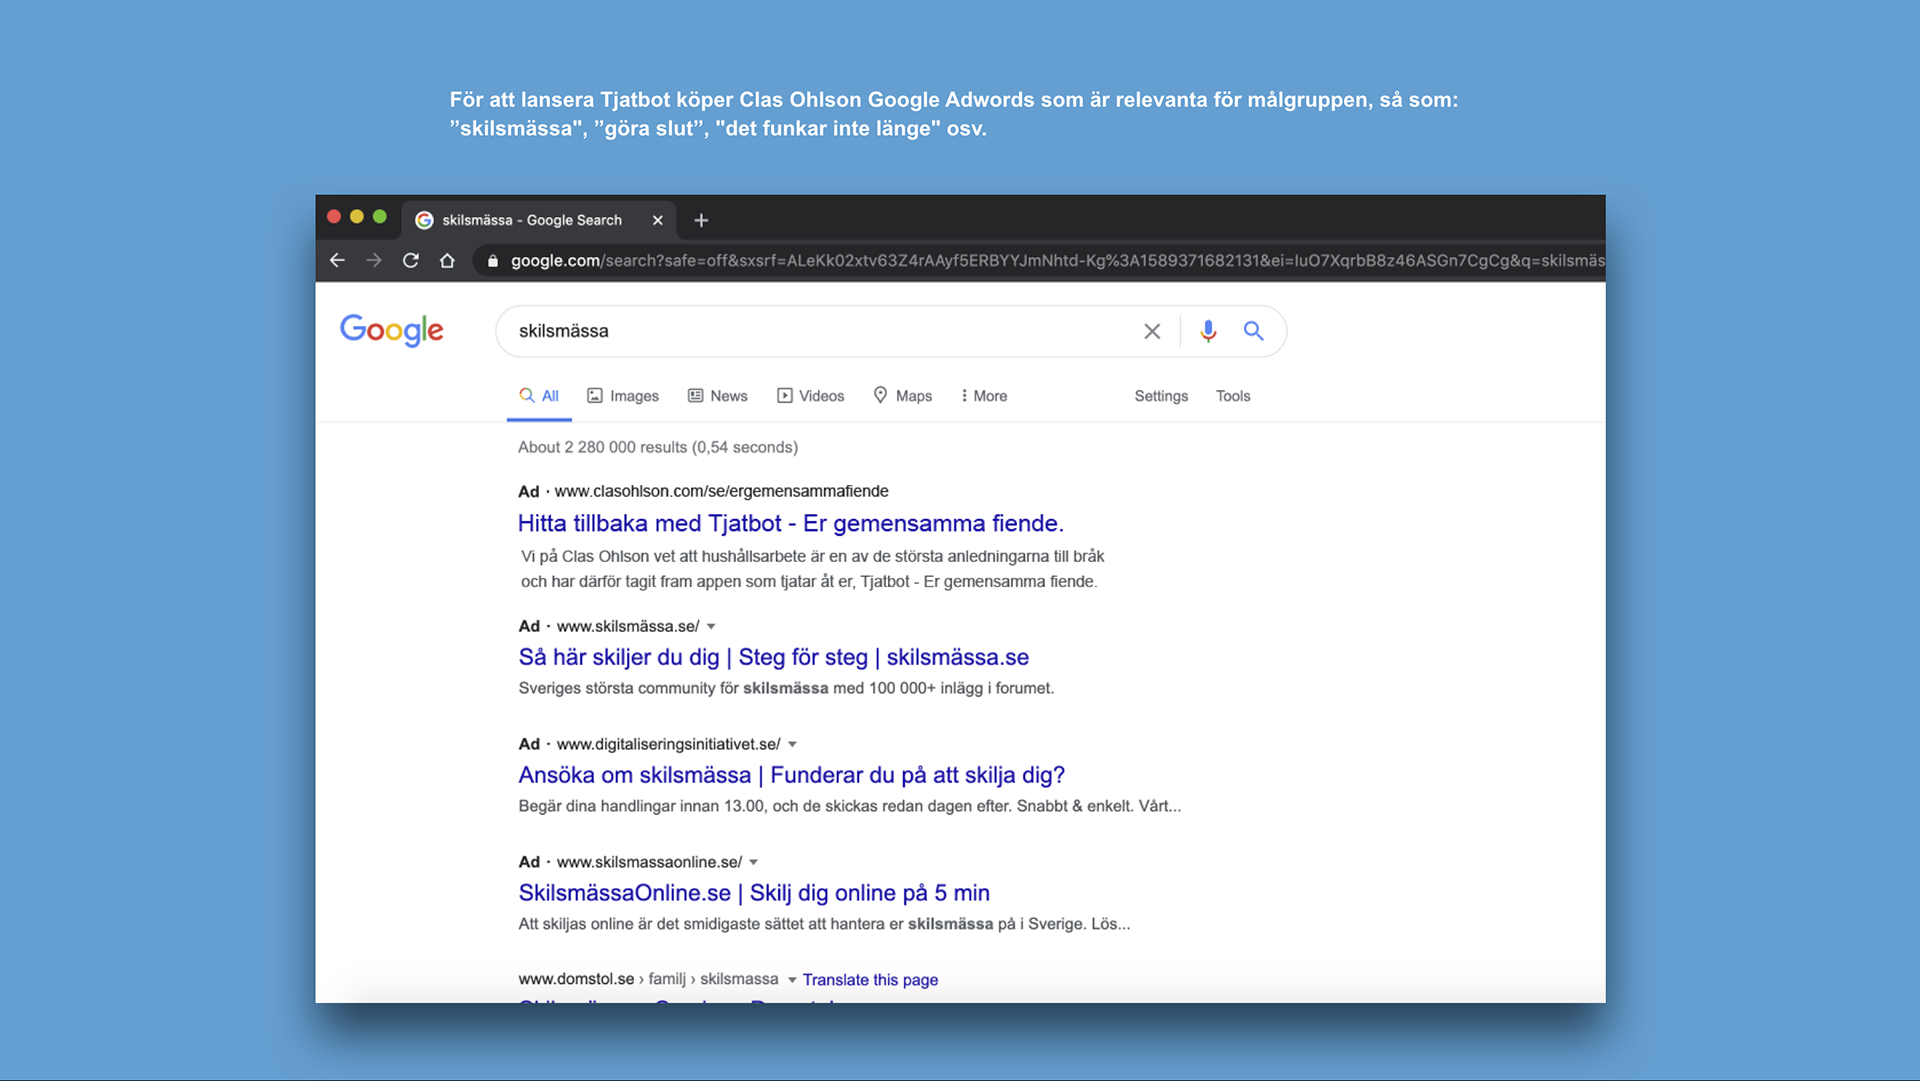Screen dimensions: 1920x1081
Task: Click the www.domstol.se breadcrumb URL
Action: (x=576, y=979)
